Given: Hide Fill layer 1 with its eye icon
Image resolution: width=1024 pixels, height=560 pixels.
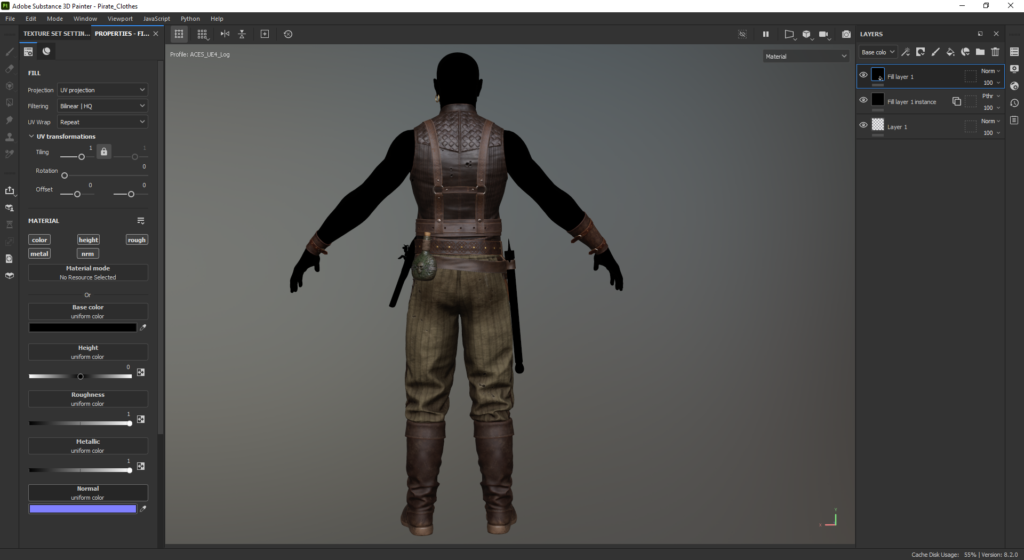Looking at the screenshot, I should click(x=863, y=75).
